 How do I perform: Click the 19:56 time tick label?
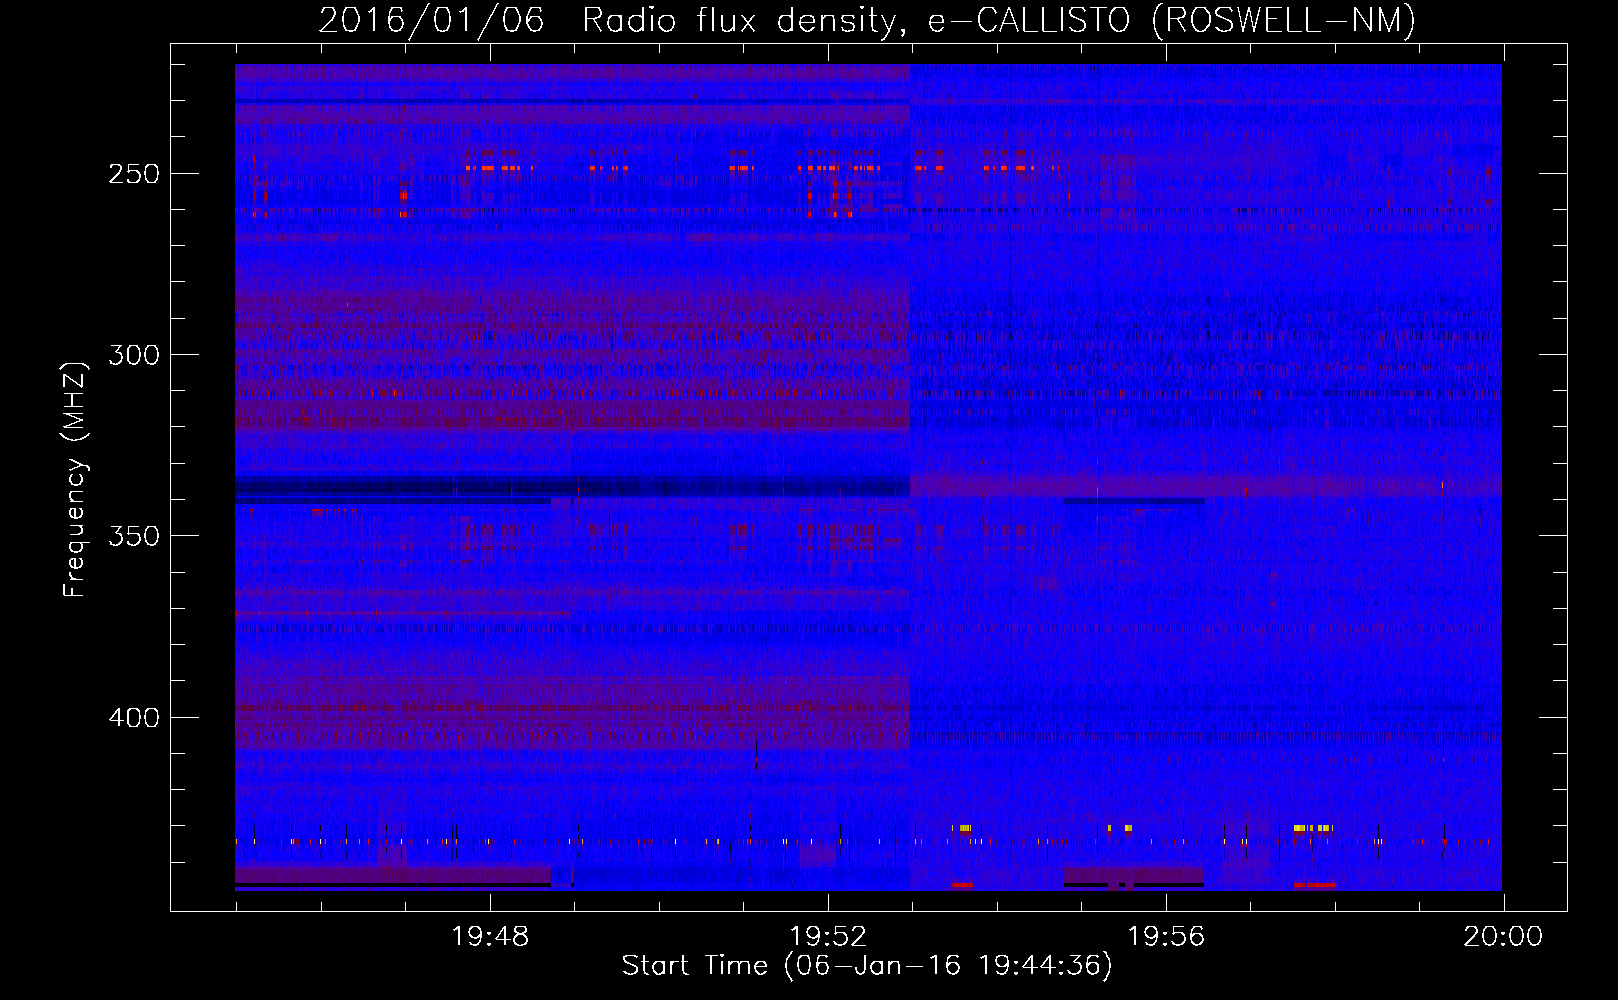[x=1166, y=937]
